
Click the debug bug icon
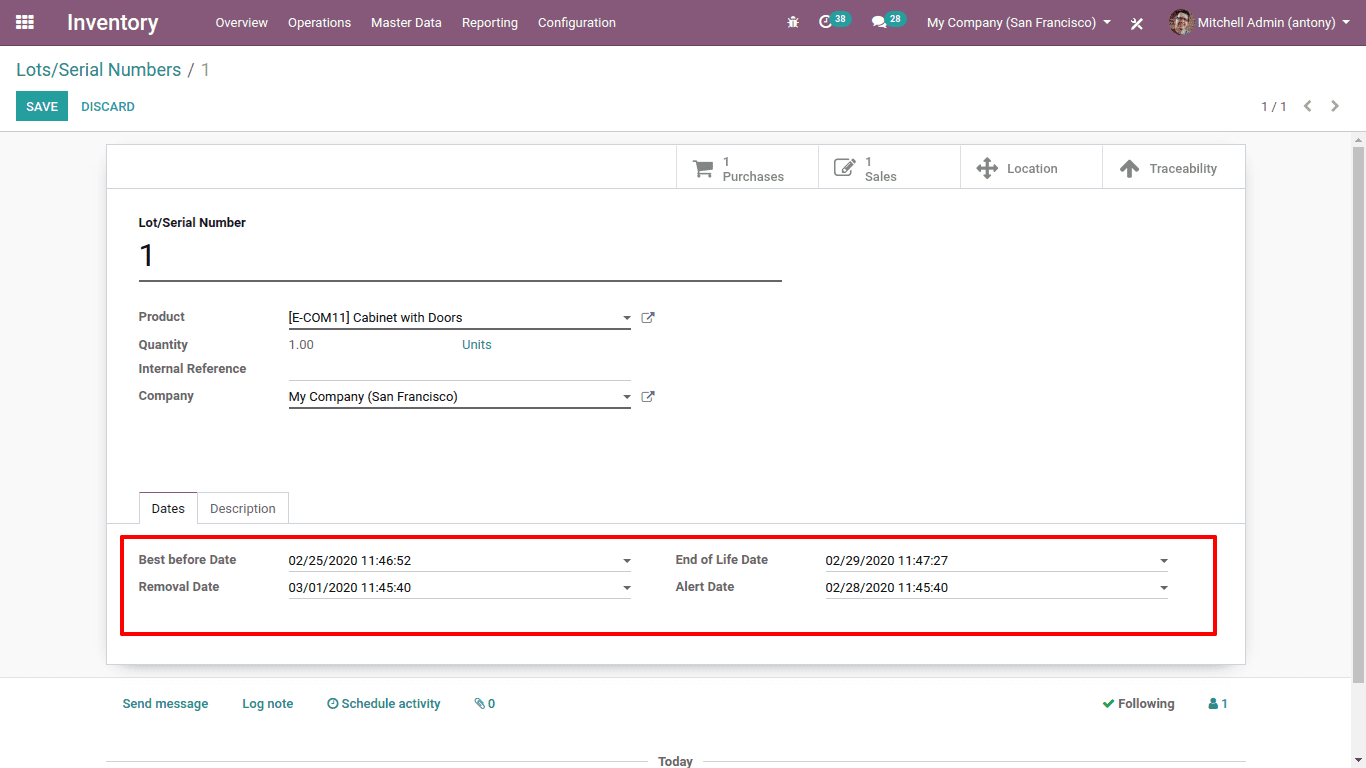click(x=793, y=22)
